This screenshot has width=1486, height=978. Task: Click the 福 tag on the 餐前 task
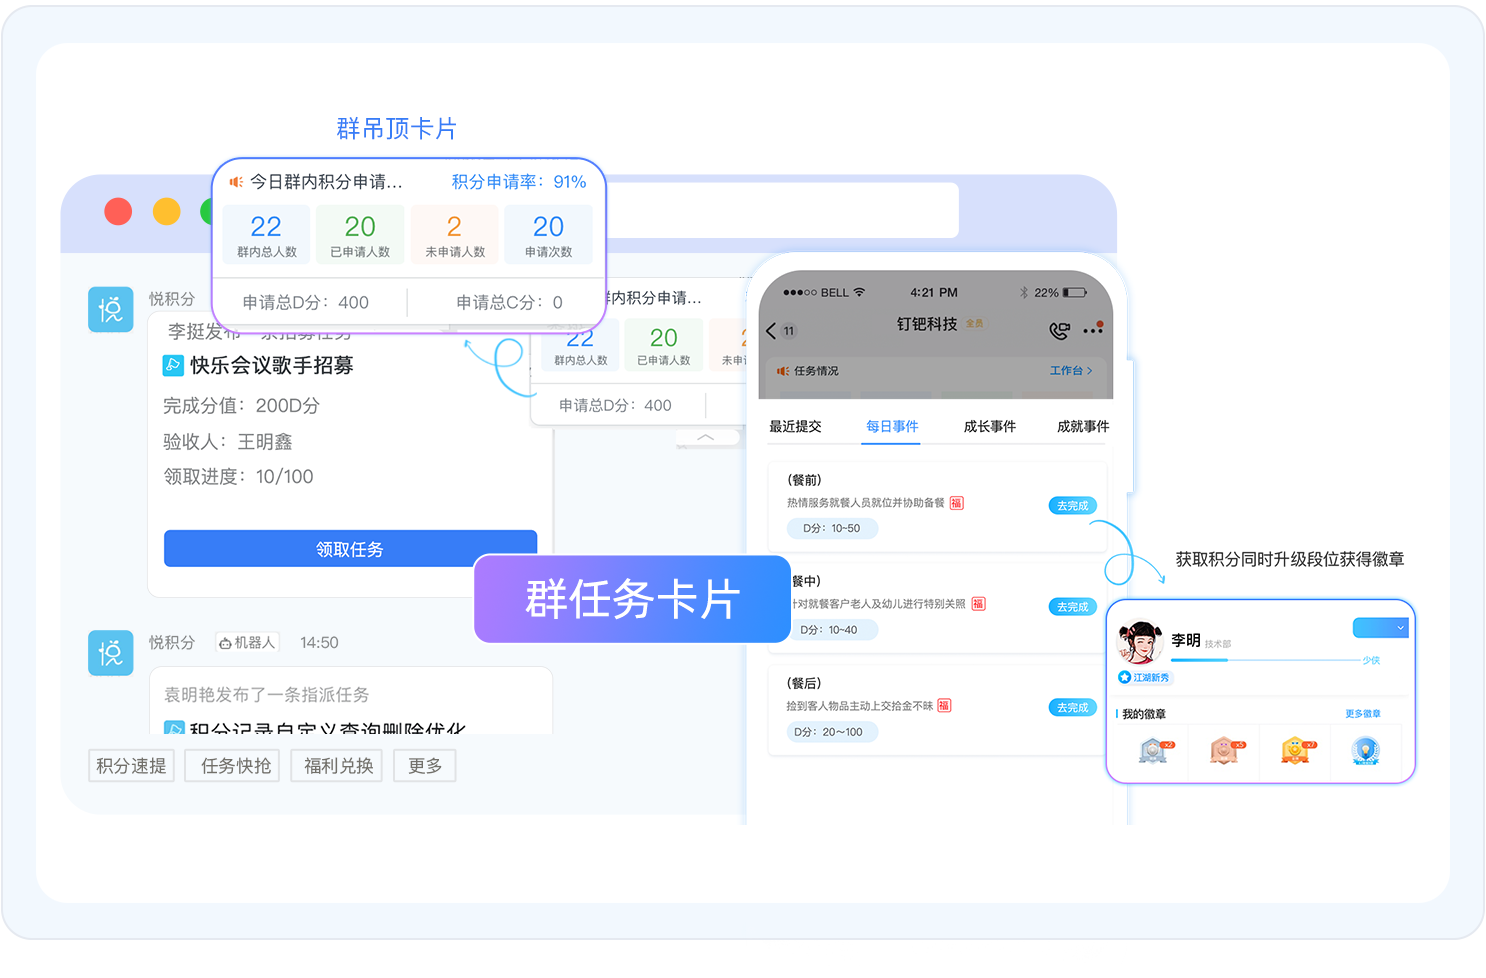956,503
